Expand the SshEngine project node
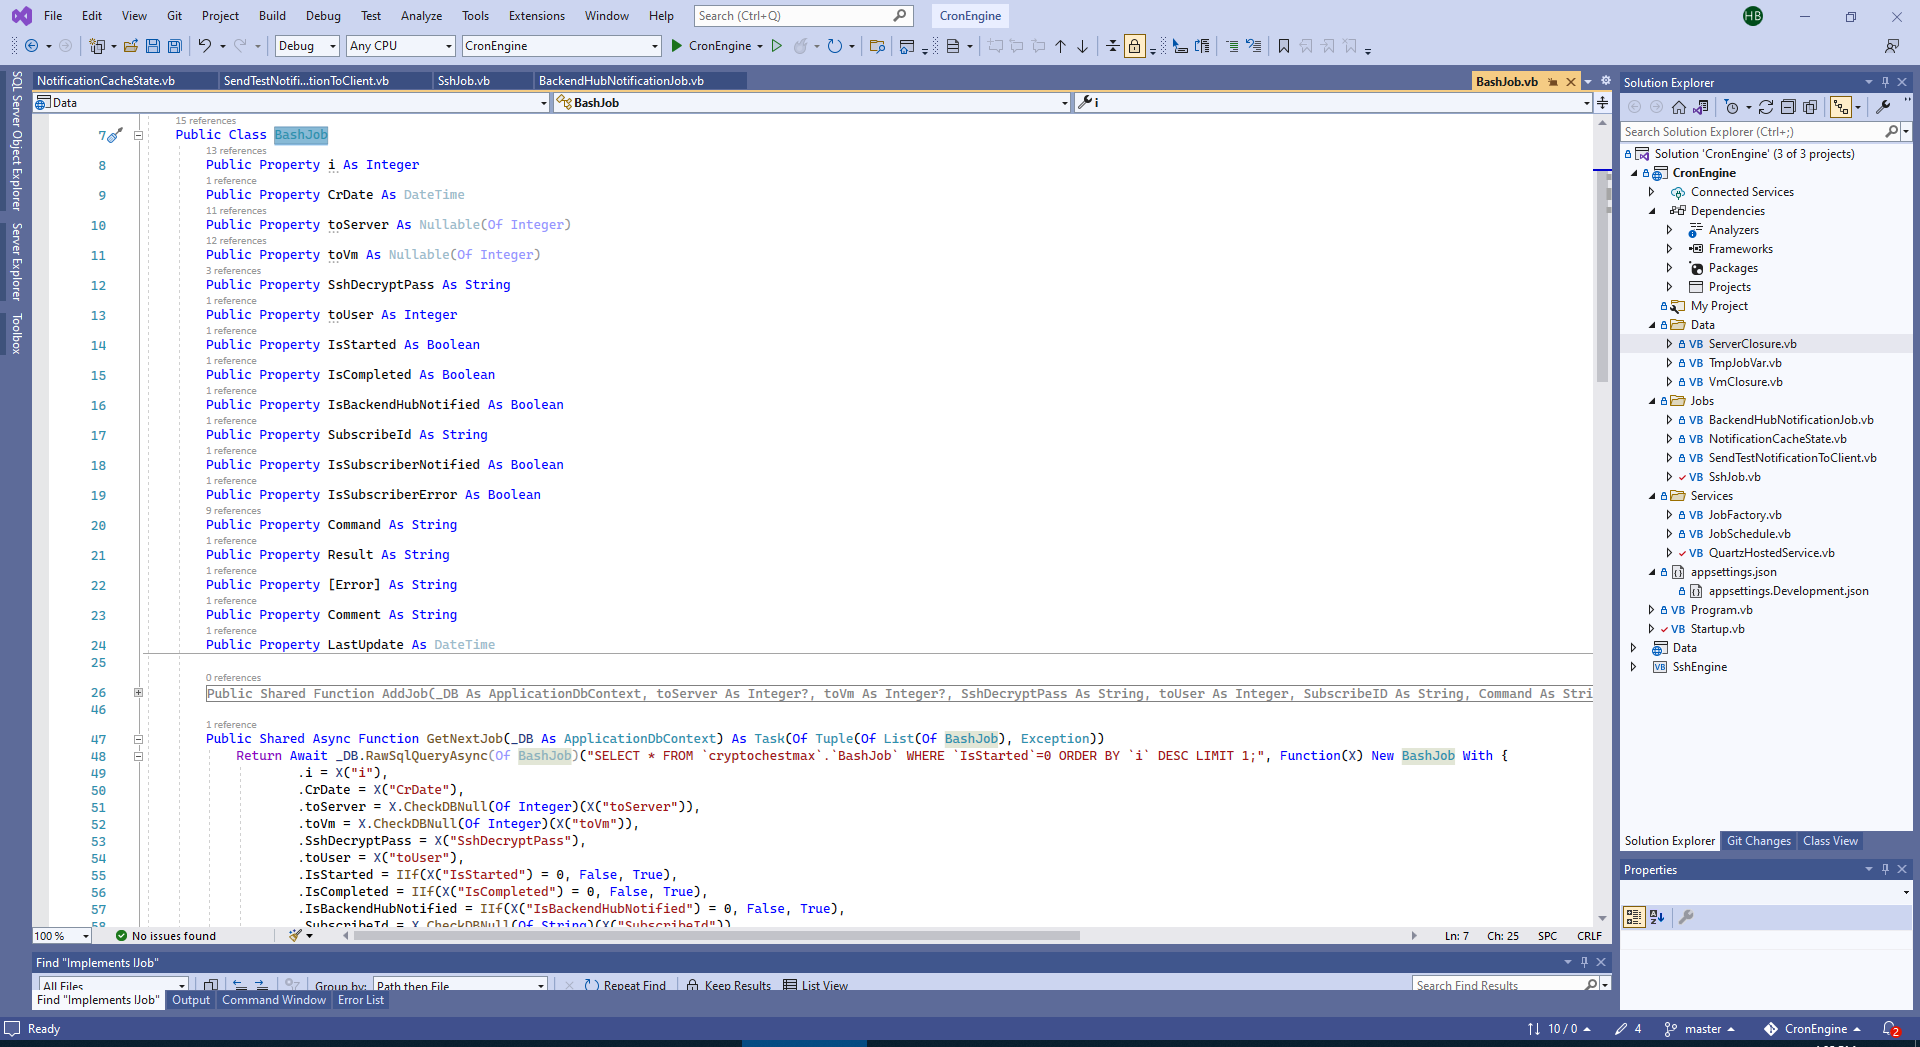1920x1047 pixels. (1634, 667)
